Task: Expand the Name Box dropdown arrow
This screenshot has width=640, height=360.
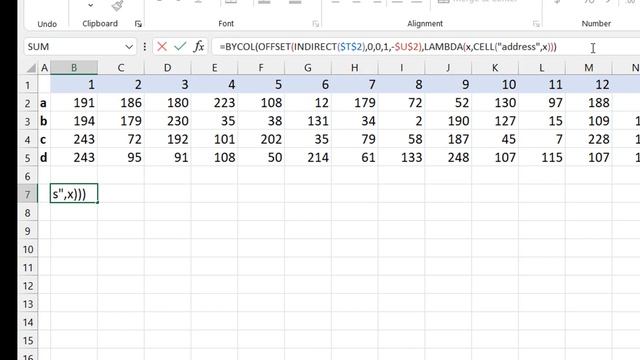Action: click(129, 47)
